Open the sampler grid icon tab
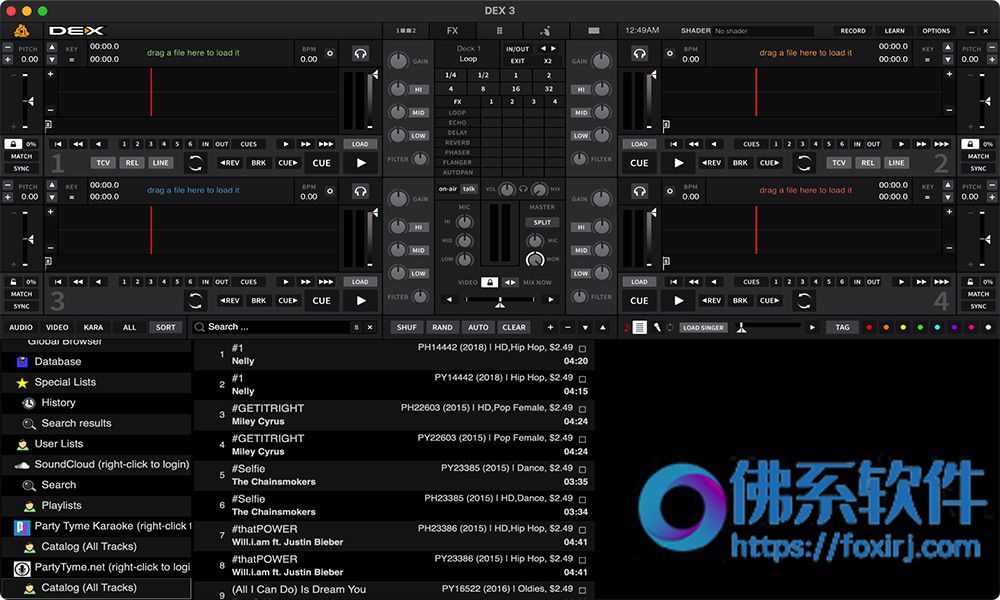1000x600 pixels. [x=499, y=31]
